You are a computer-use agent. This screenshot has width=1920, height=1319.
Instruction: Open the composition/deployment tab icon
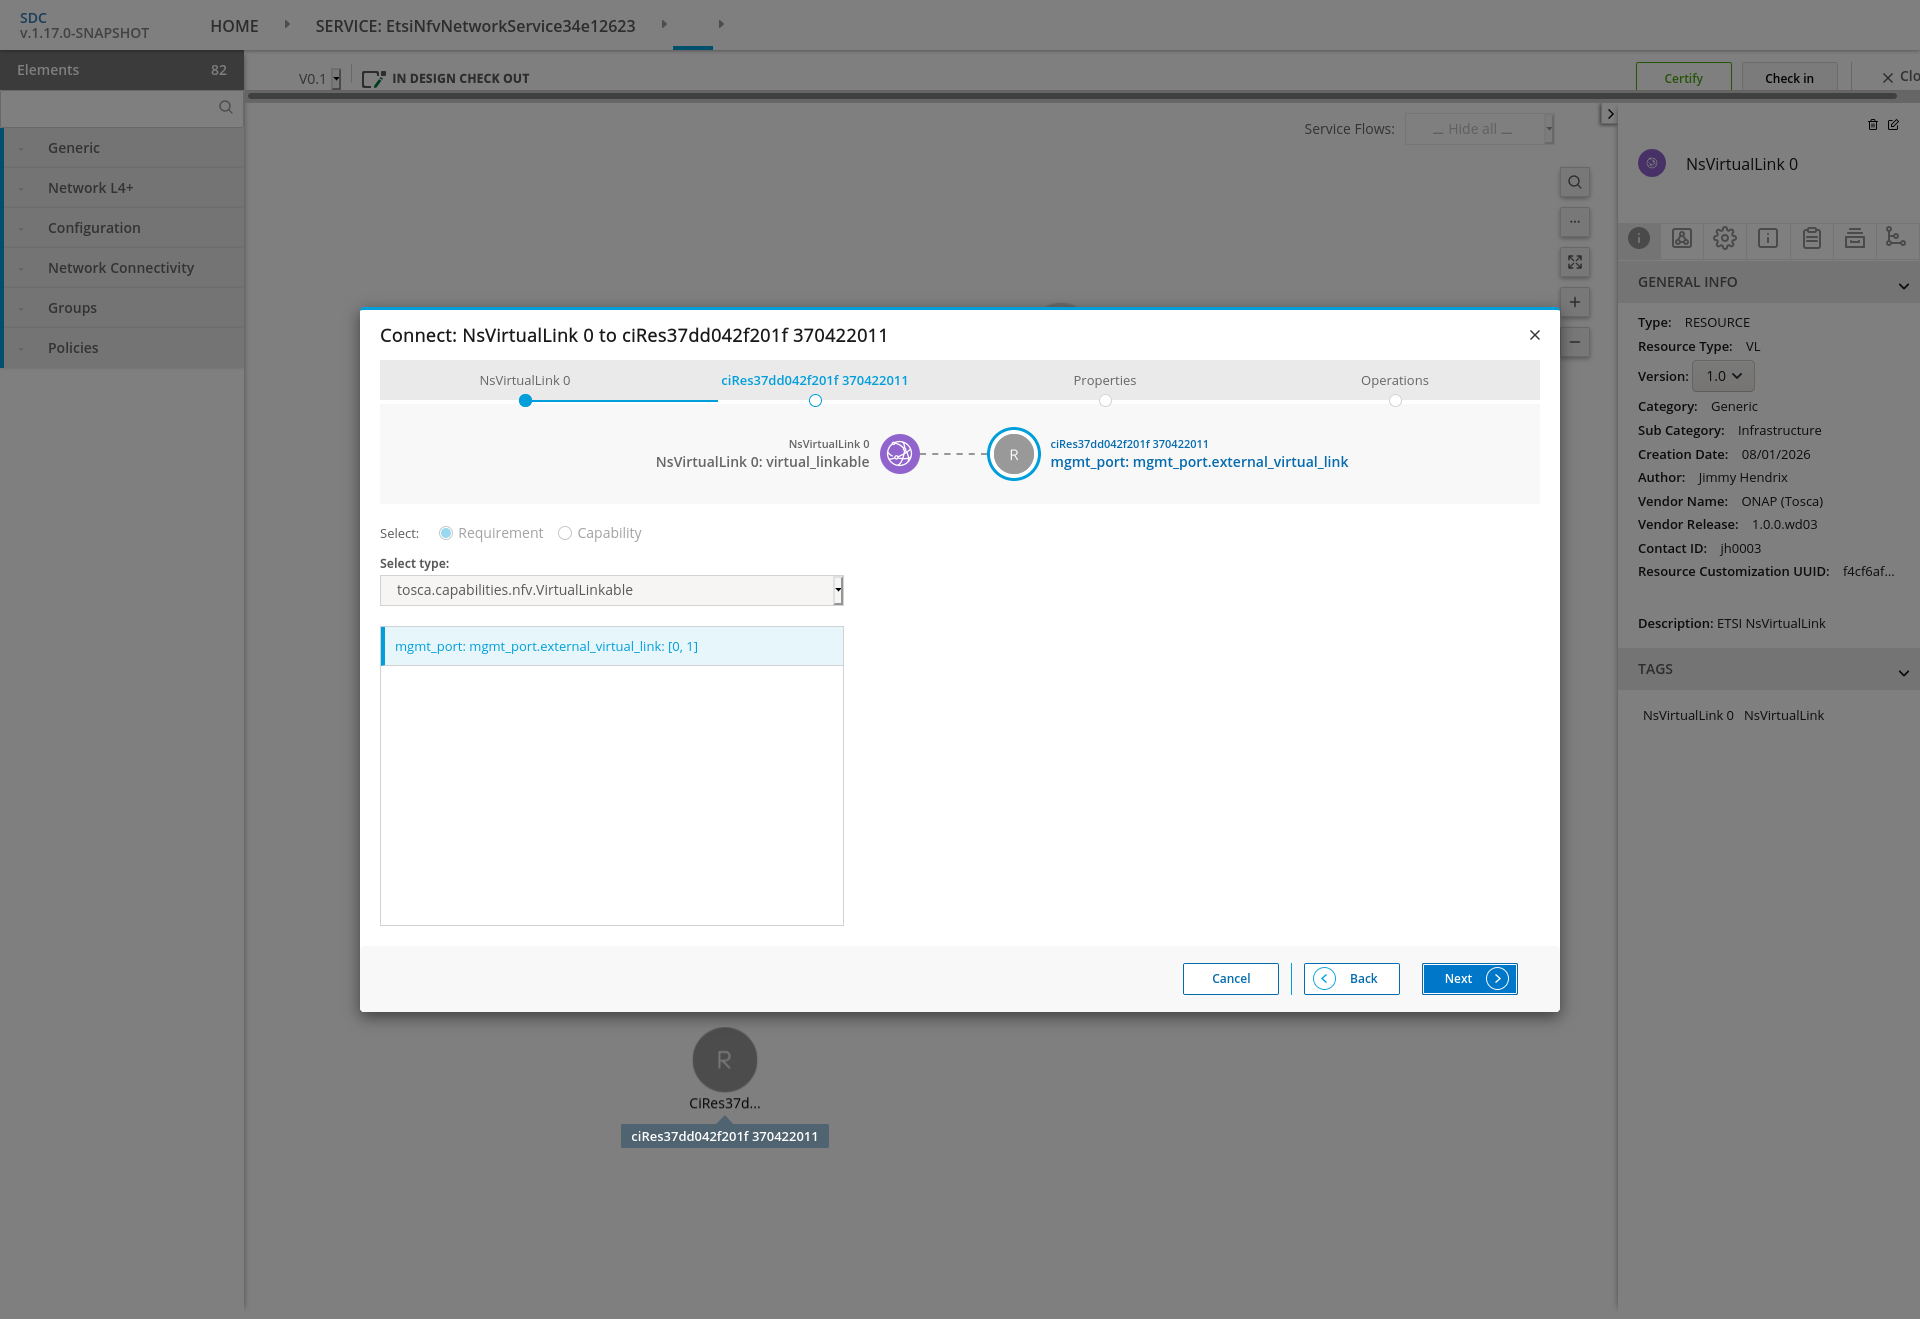pyautogui.click(x=1682, y=238)
